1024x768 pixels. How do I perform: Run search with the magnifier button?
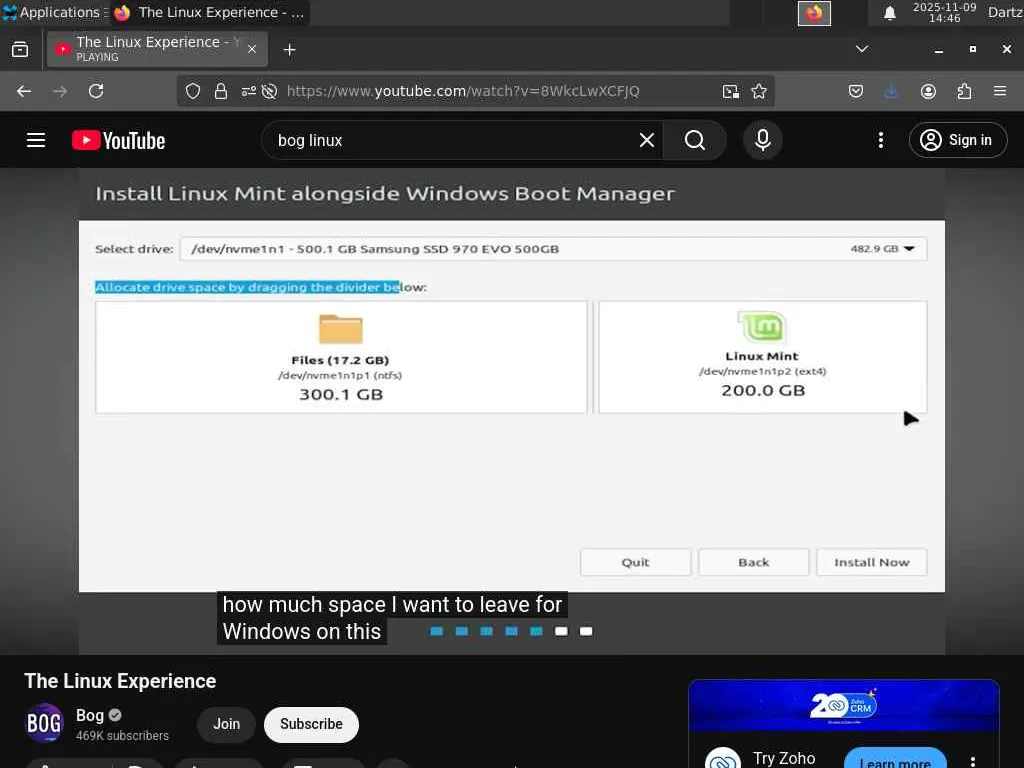695,140
